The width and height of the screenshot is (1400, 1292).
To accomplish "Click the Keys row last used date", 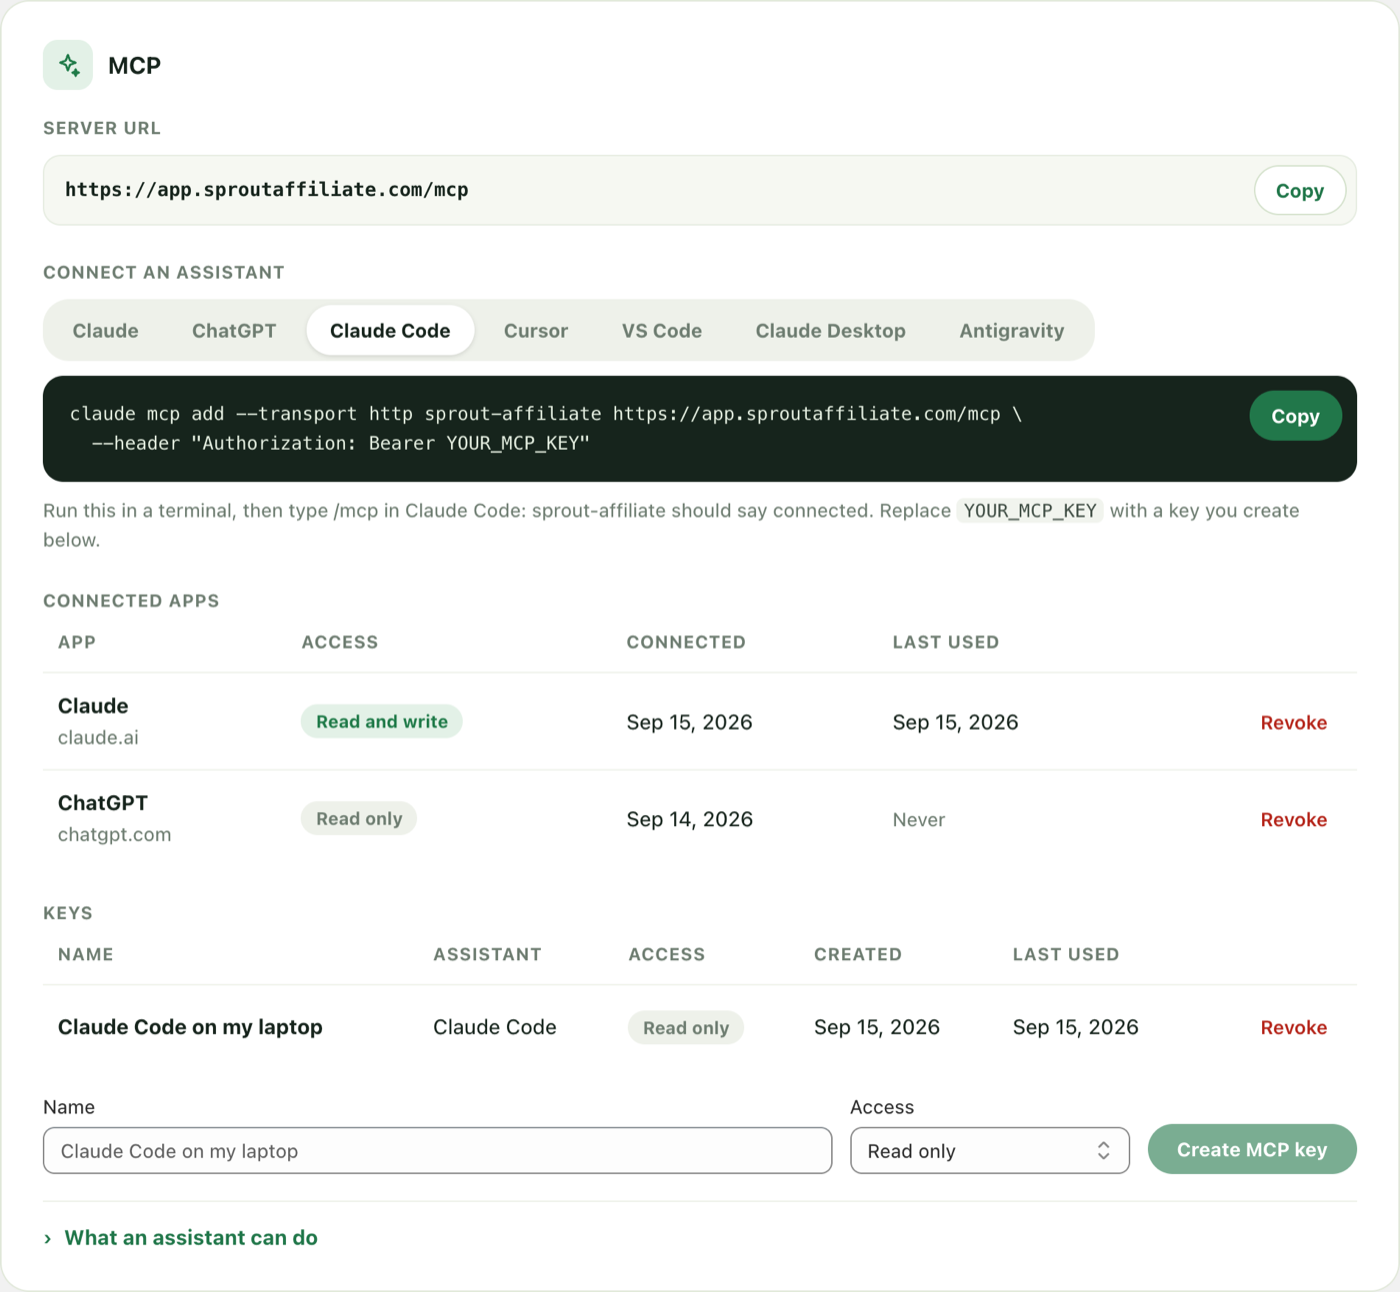I will tap(1076, 1027).
